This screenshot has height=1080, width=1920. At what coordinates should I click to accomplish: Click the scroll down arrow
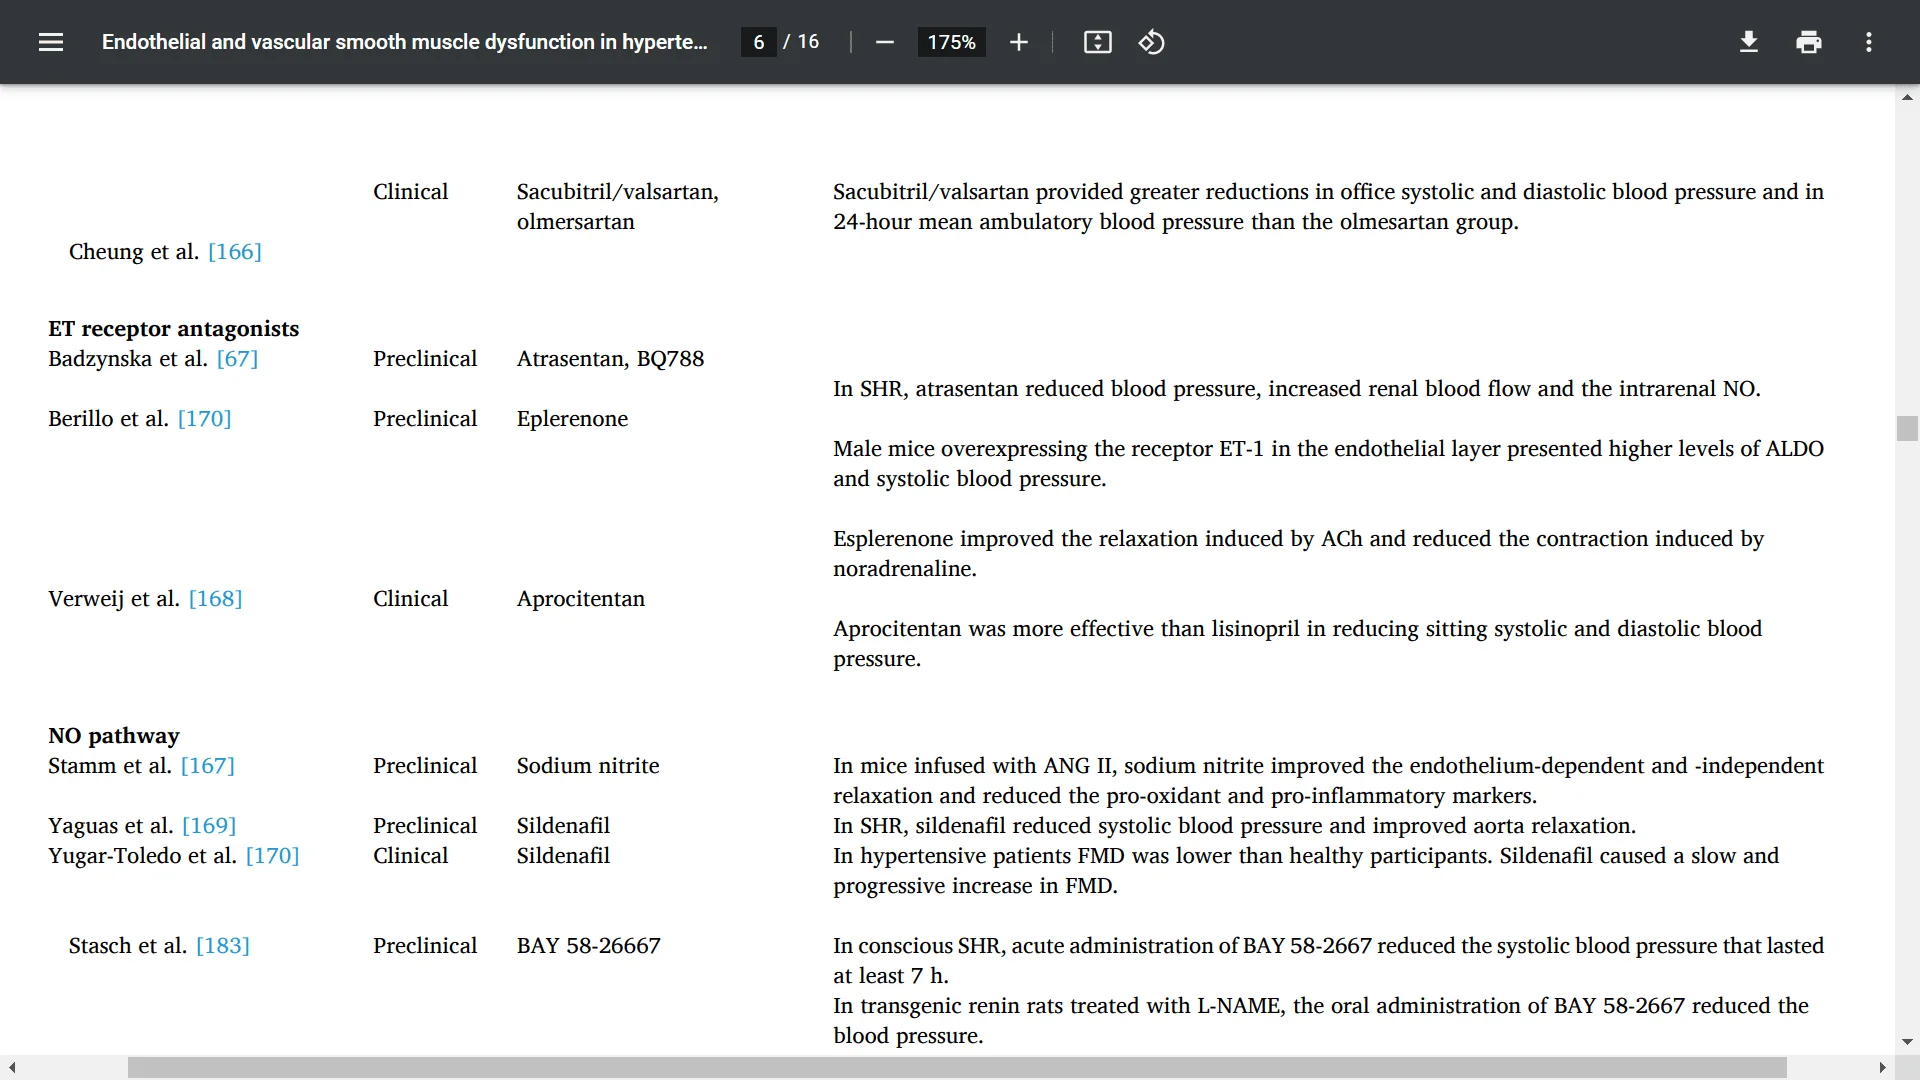(x=1907, y=1042)
